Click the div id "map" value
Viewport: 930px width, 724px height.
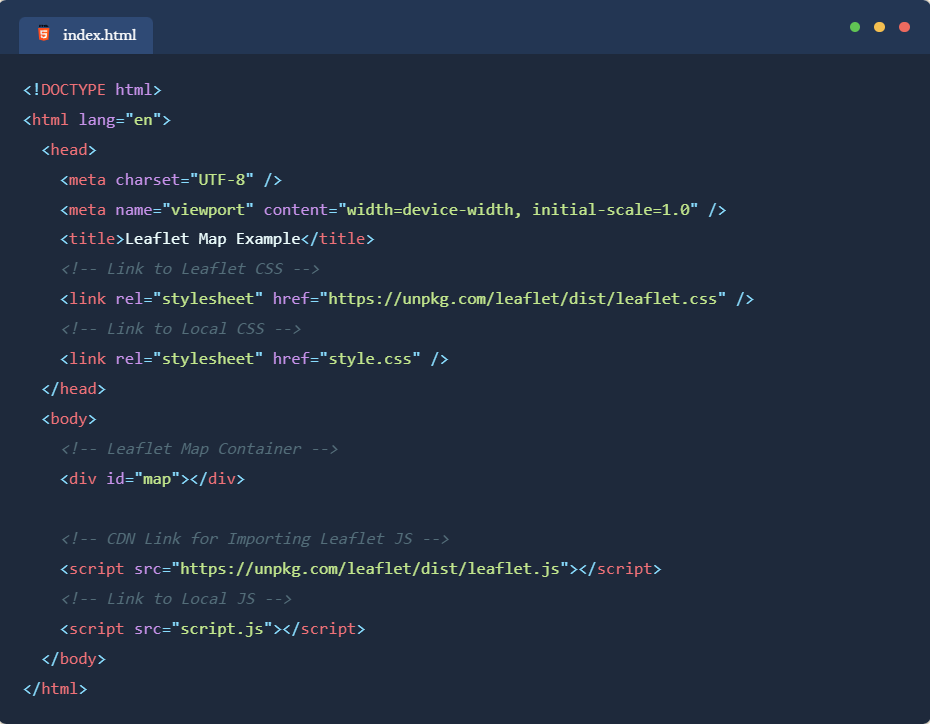point(157,479)
